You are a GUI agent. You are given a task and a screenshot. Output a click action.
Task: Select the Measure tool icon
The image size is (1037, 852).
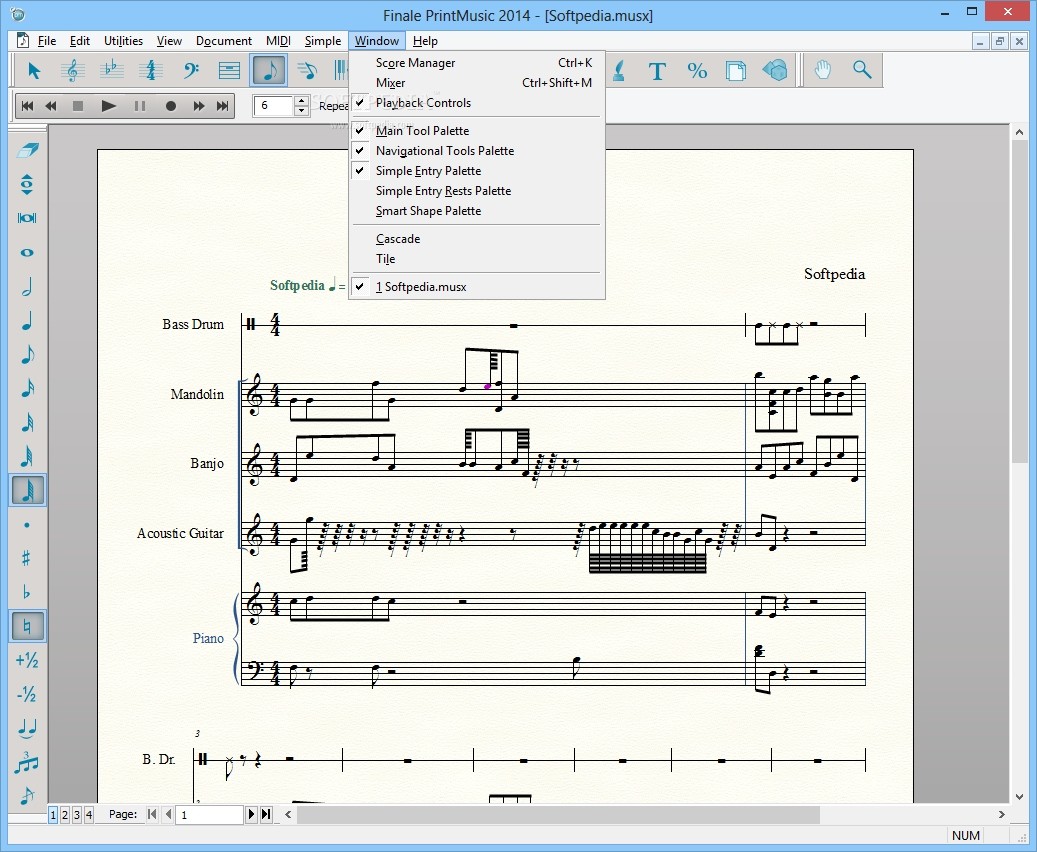(229, 70)
